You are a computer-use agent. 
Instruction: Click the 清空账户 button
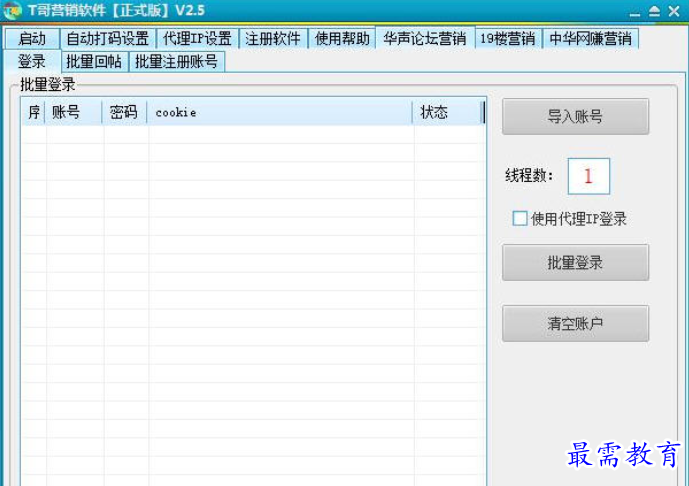click(x=575, y=324)
